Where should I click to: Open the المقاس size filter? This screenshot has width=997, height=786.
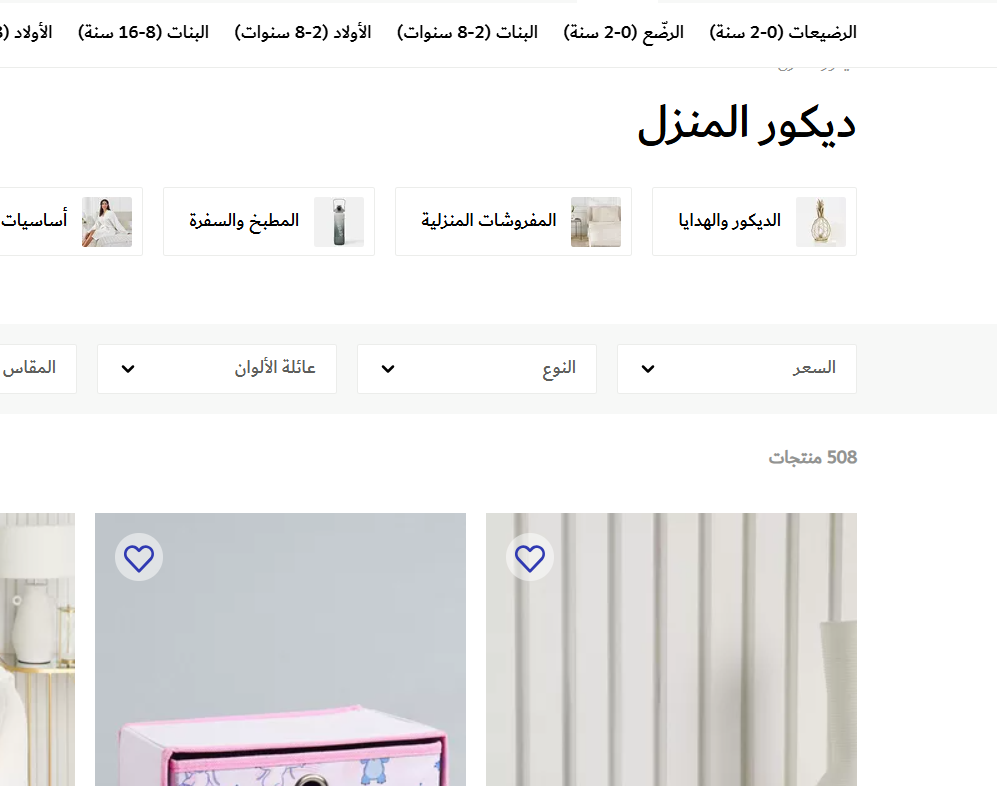coord(38,369)
